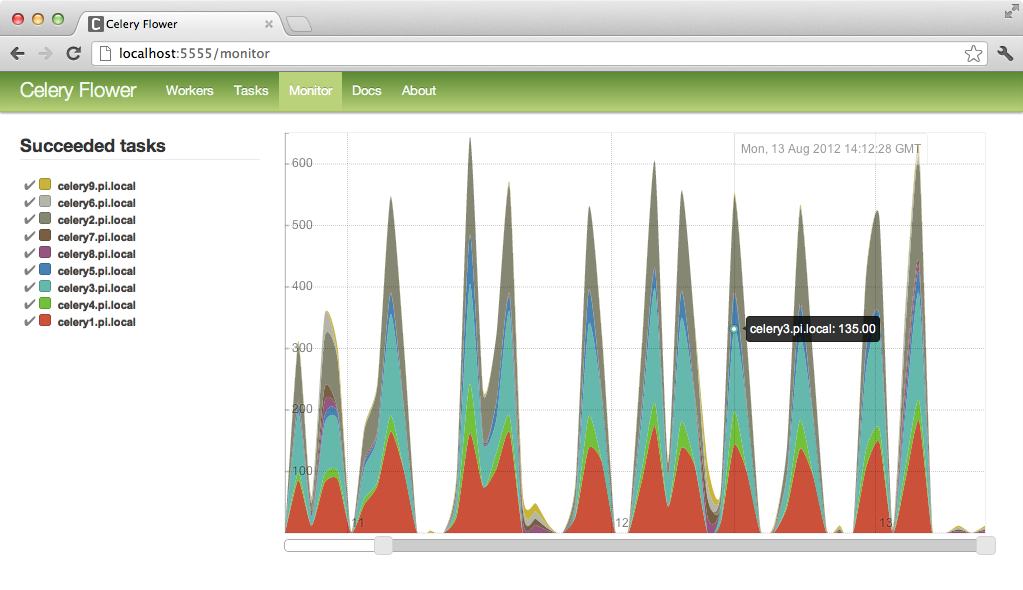Click the localhost:5555/monitor address bar
Viewport: 1023px width, 590px height.
(x=300, y=54)
